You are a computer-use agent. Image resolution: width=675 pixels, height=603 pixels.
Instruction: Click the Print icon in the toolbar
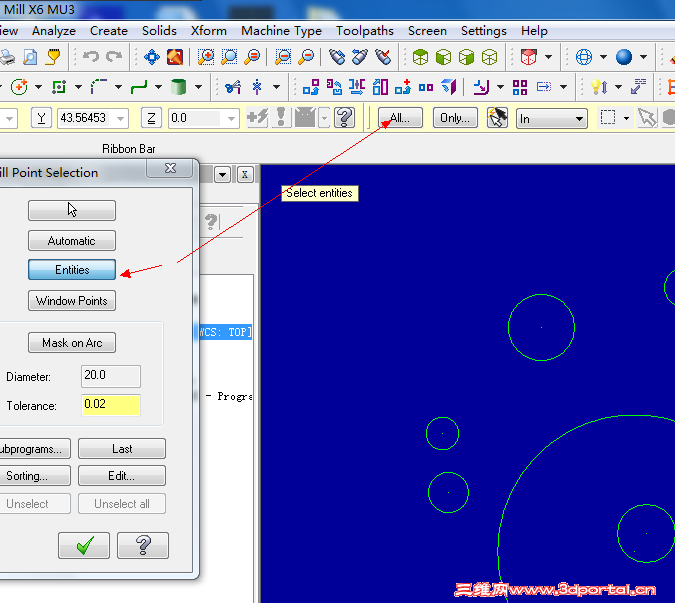click(x=7, y=57)
